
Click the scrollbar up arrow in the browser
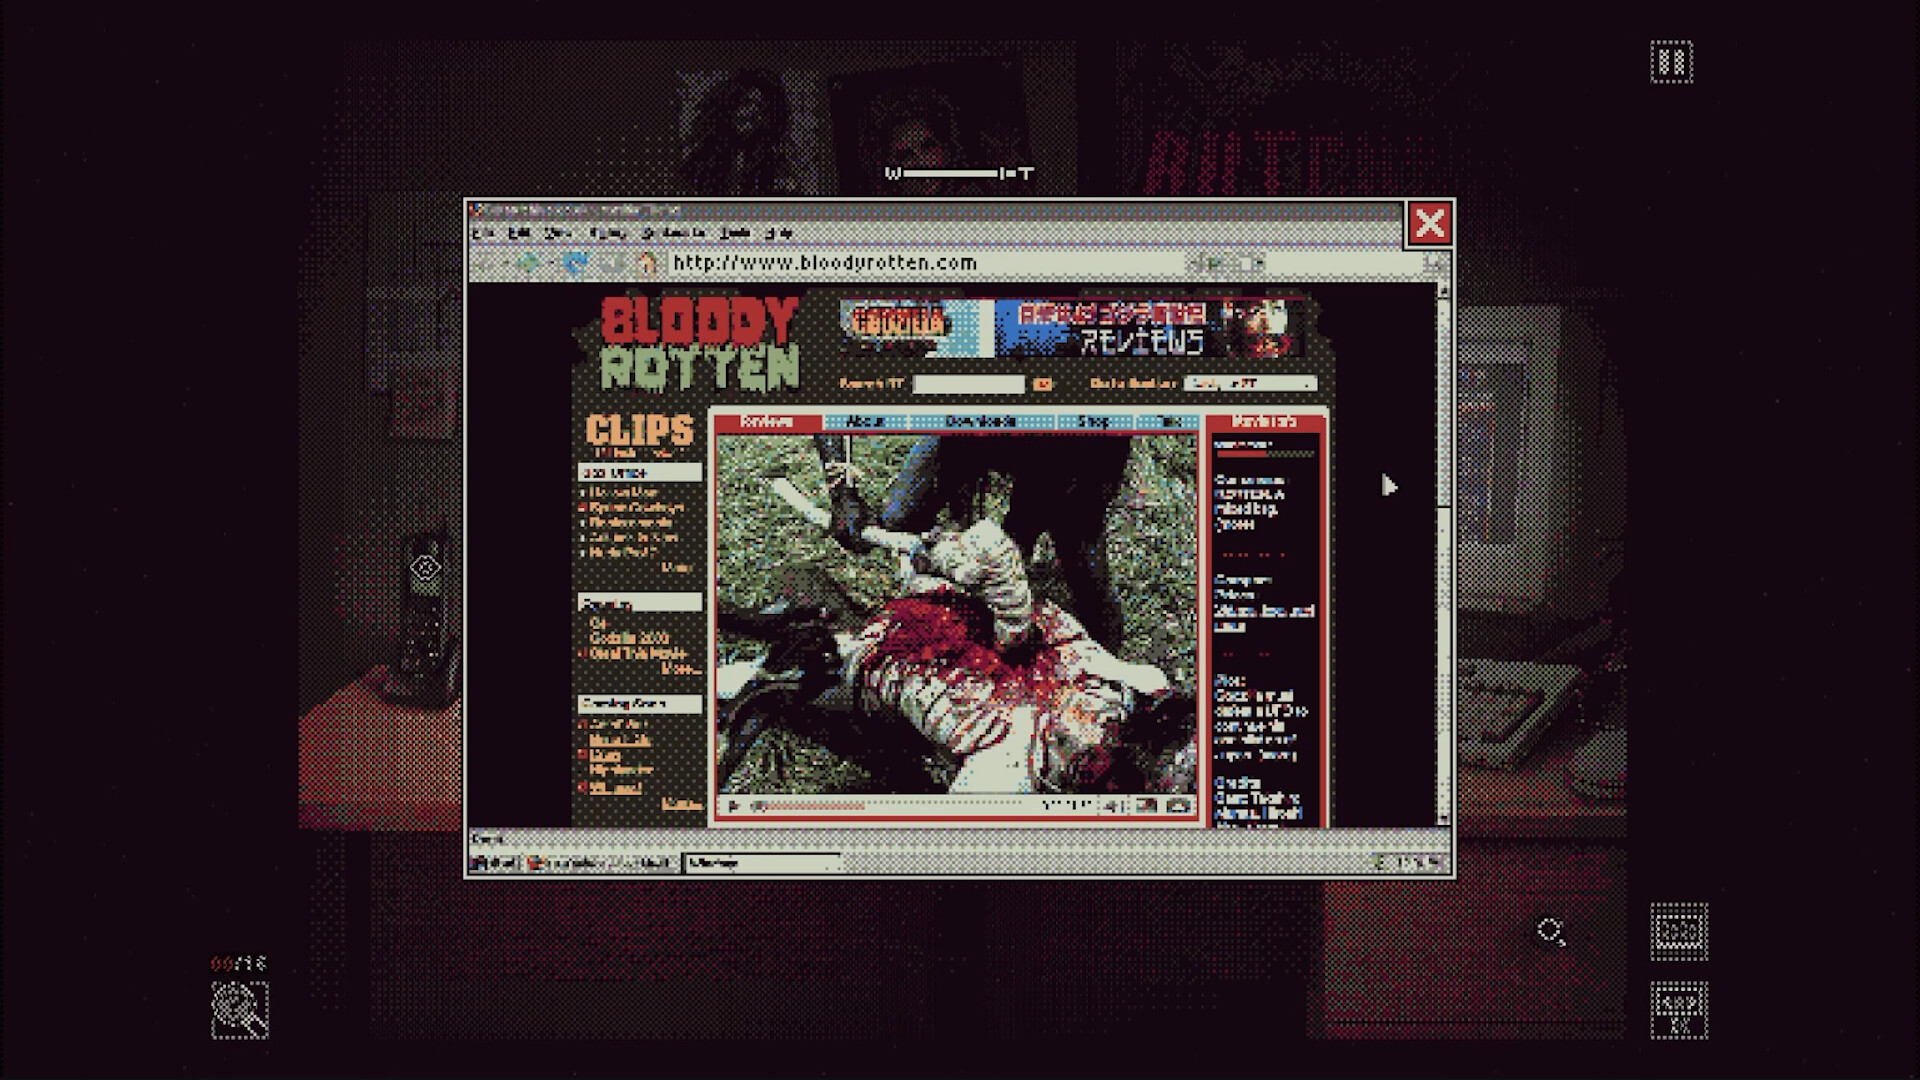click(x=1443, y=291)
